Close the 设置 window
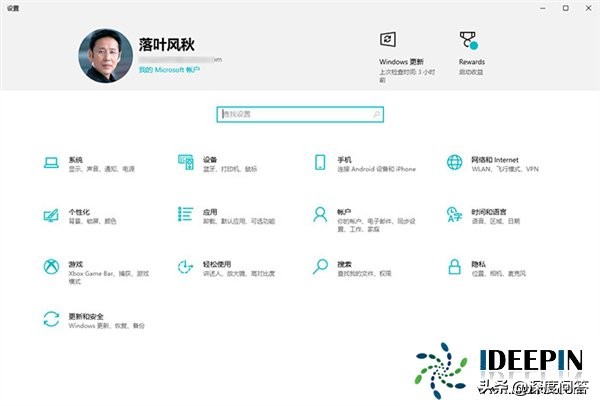This screenshot has width=600, height=406. click(589, 8)
